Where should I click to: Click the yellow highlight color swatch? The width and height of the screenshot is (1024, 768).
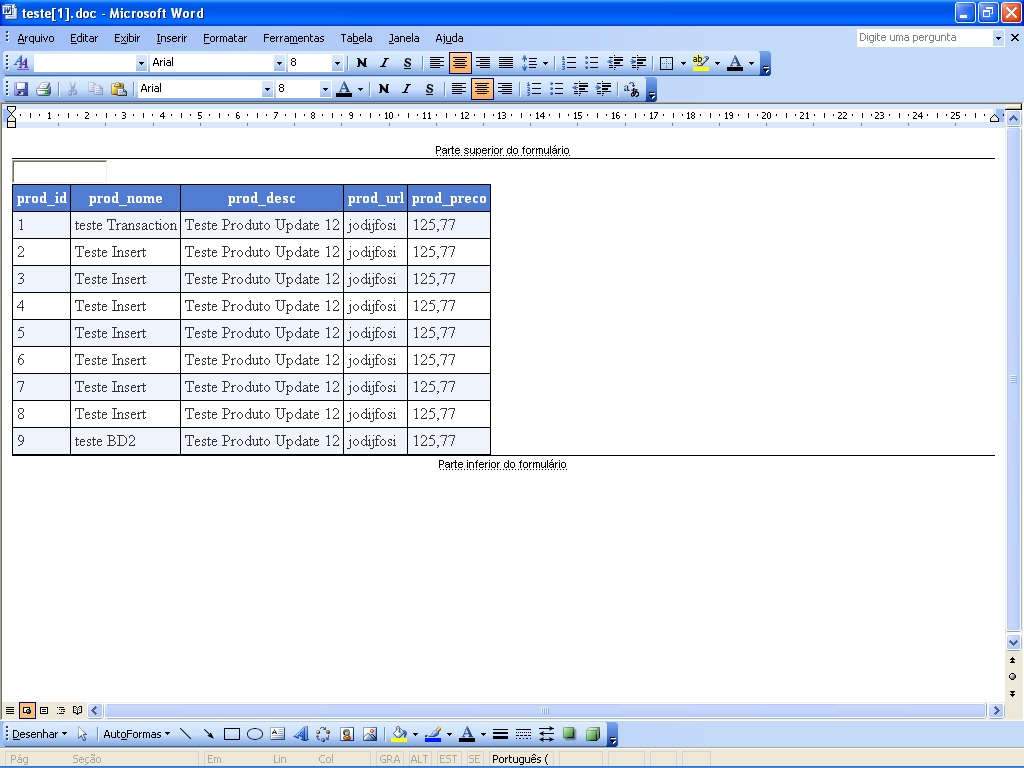tap(700, 63)
